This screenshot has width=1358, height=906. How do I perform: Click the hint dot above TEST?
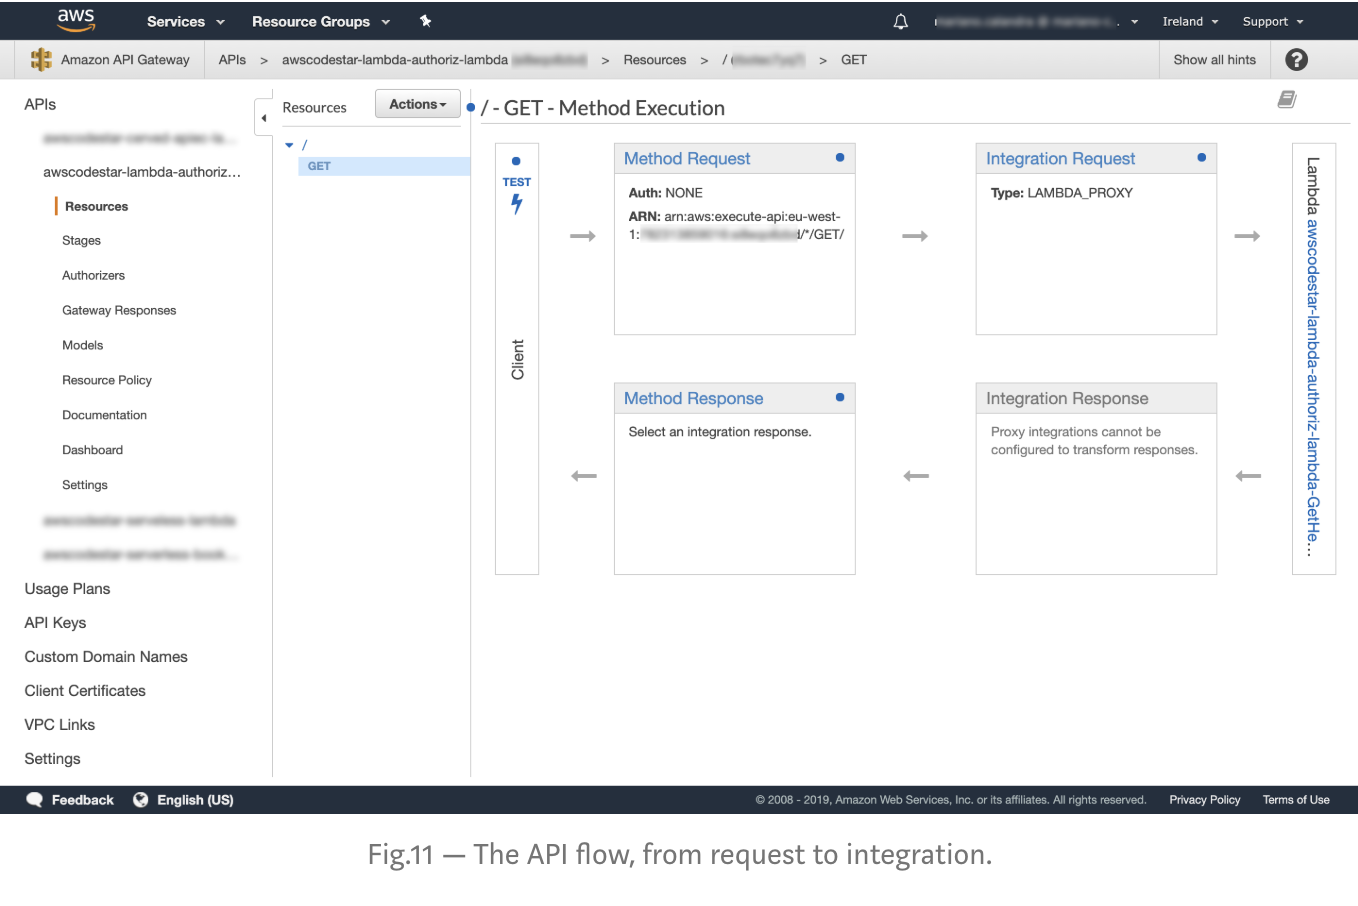pos(516,161)
